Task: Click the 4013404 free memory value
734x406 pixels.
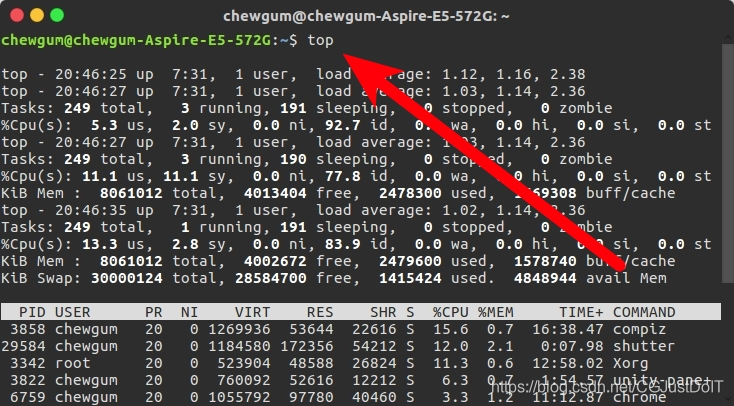Action: pos(275,193)
